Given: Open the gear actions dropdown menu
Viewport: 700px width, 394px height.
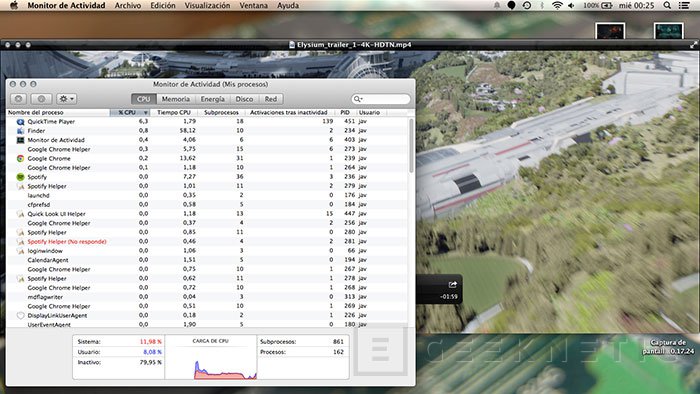Looking at the screenshot, I should pos(67,99).
